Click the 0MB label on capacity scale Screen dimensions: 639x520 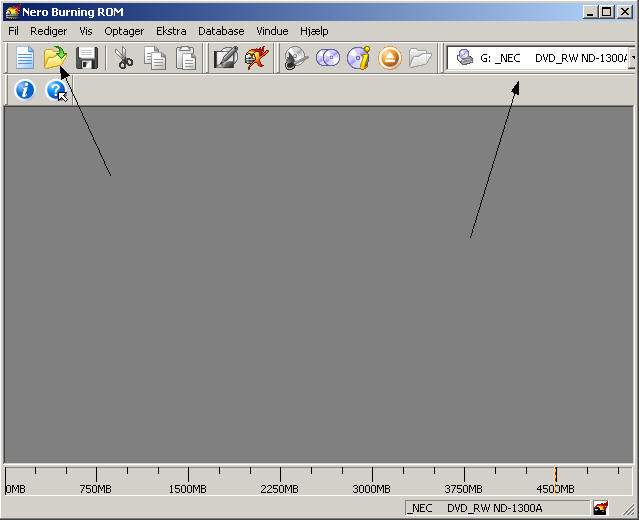click(x=15, y=489)
